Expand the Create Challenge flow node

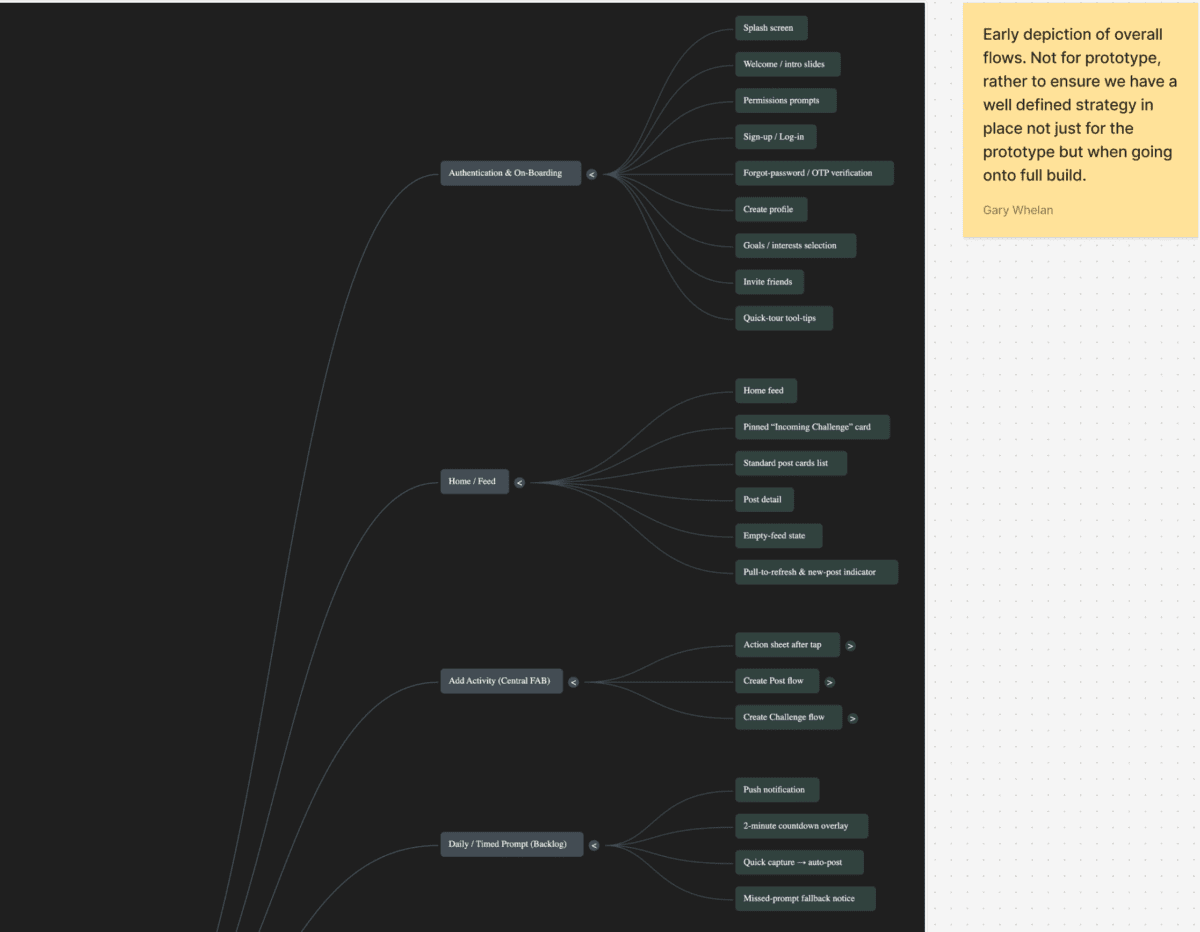pos(852,718)
